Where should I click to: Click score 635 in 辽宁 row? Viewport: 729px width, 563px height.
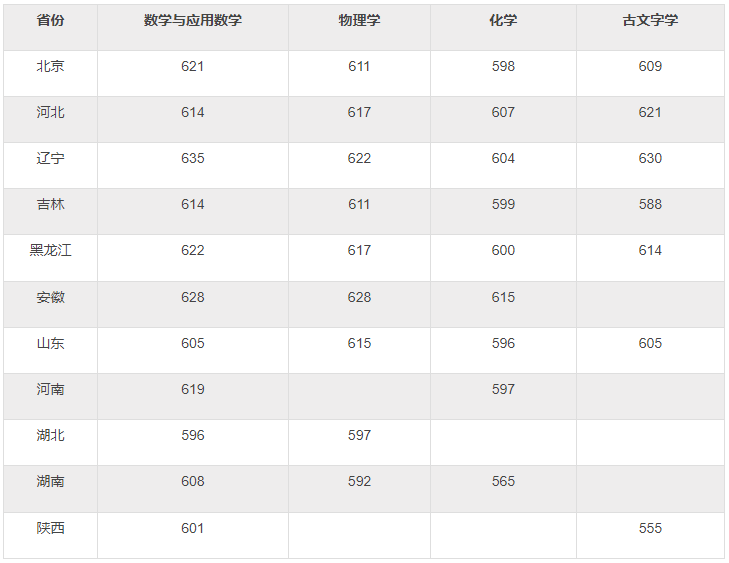click(193, 158)
